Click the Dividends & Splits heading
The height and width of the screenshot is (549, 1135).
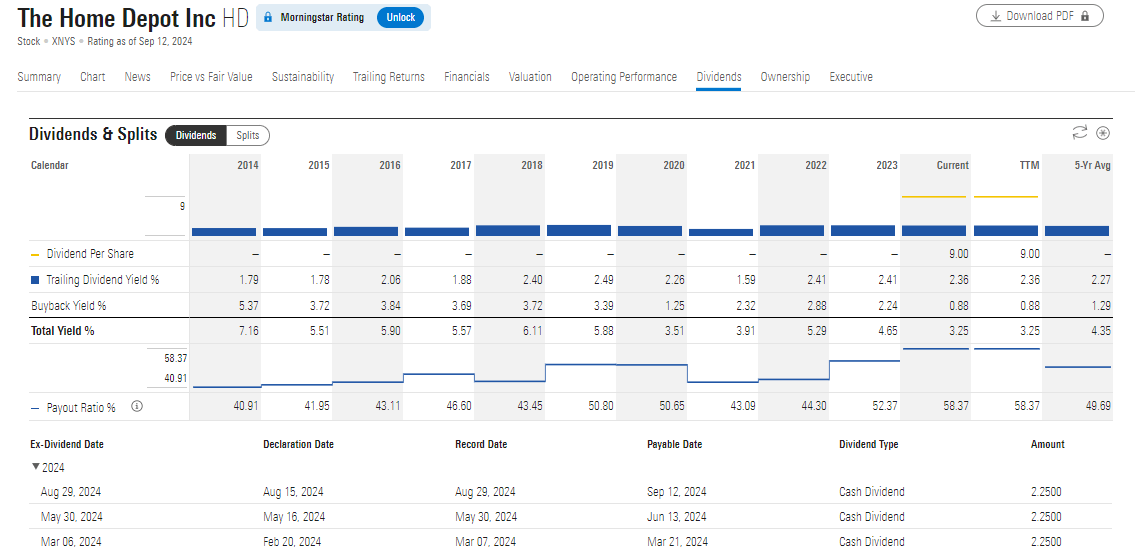click(93, 135)
